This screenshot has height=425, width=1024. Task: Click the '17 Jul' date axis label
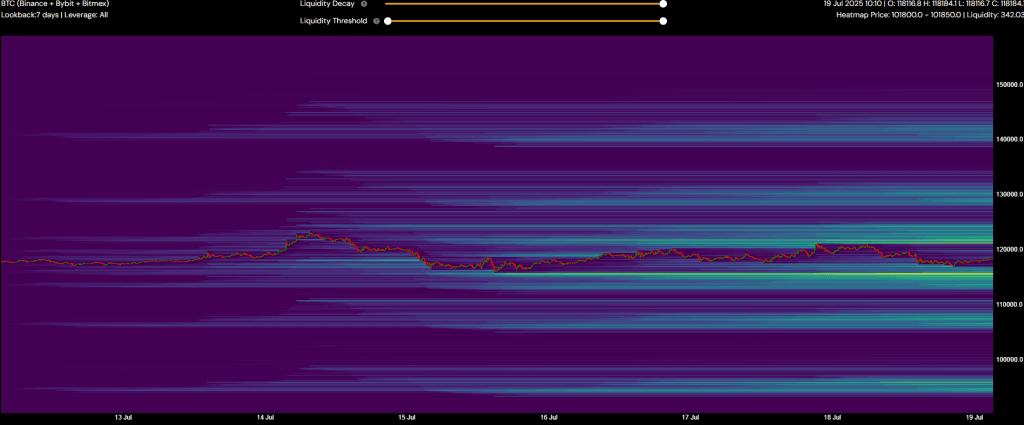pyautogui.click(x=691, y=417)
